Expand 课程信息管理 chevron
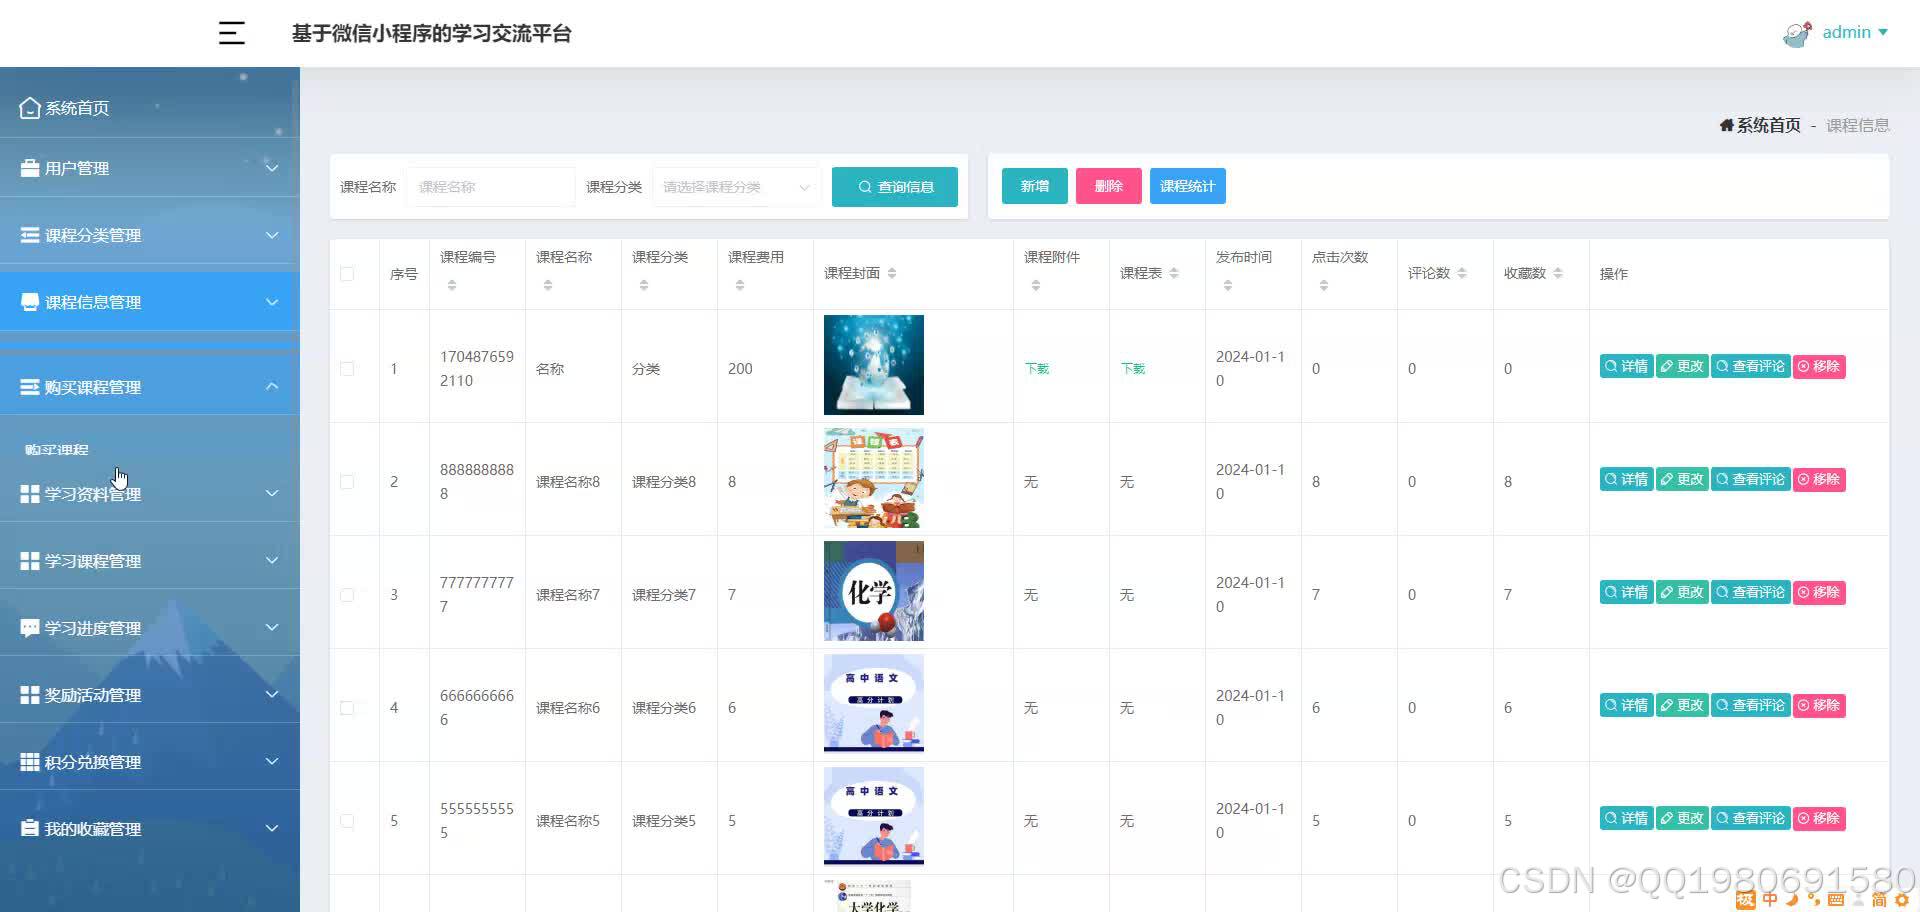 [272, 302]
